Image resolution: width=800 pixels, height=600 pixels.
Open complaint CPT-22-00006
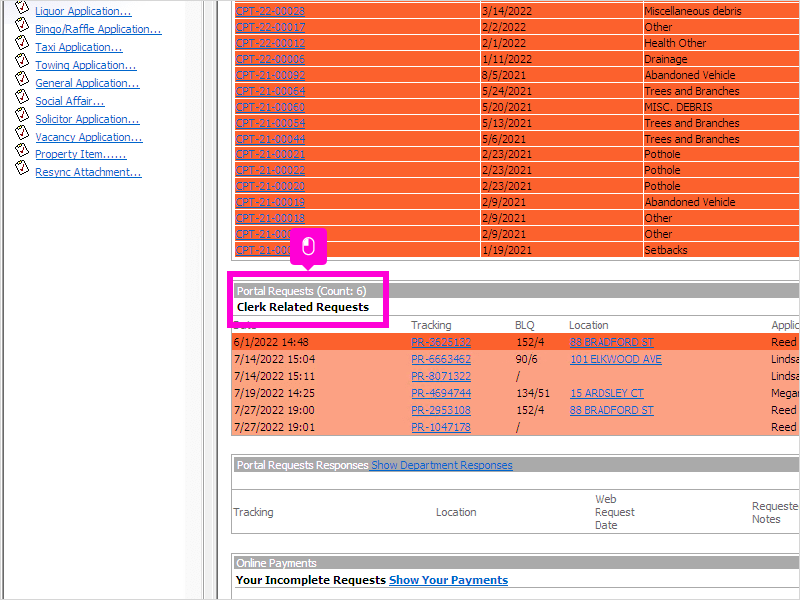click(x=270, y=59)
